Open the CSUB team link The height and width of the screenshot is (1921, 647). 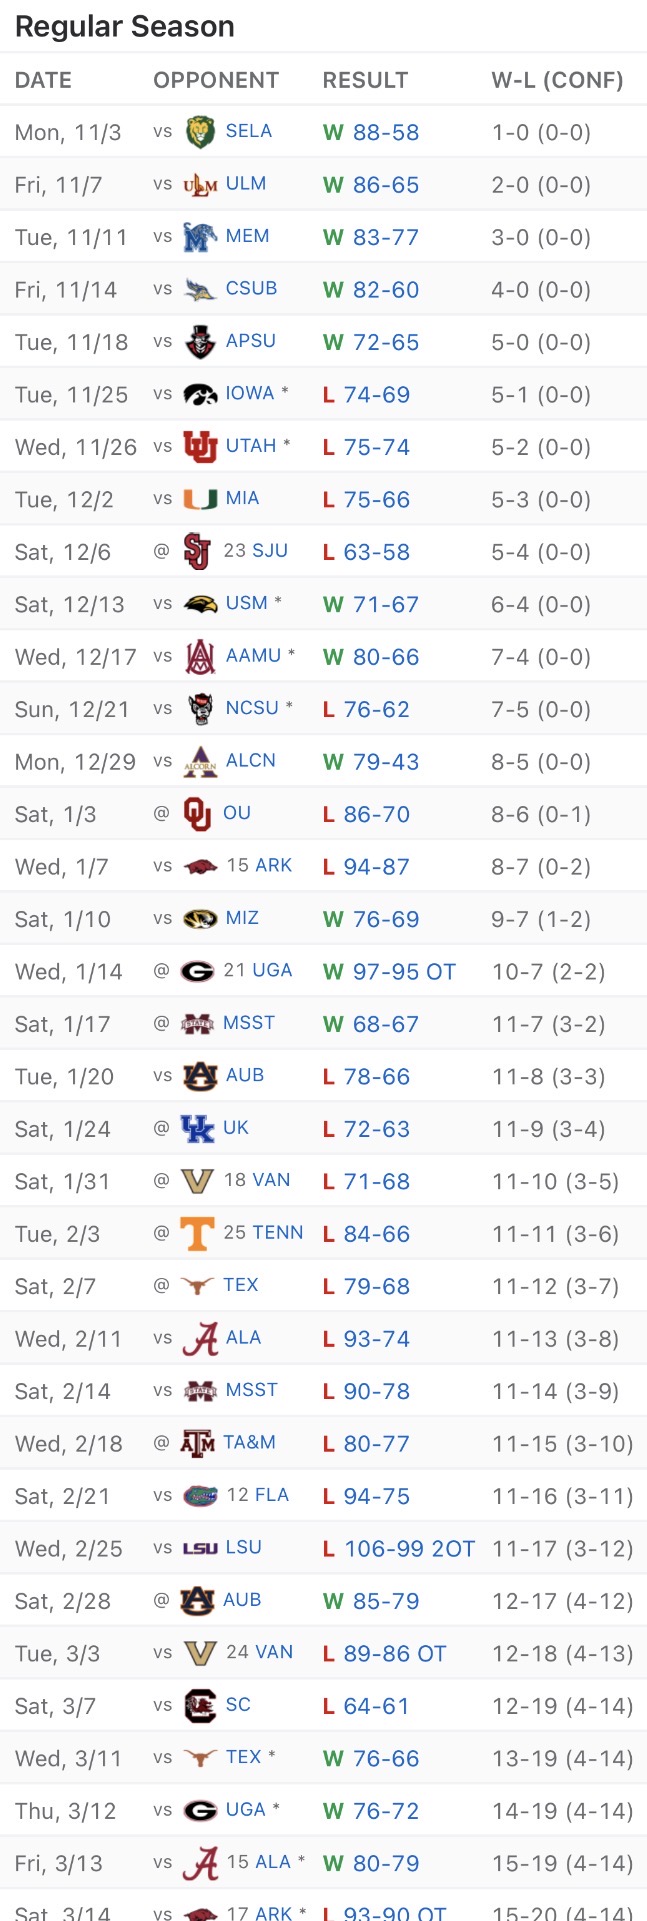[251, 289]
